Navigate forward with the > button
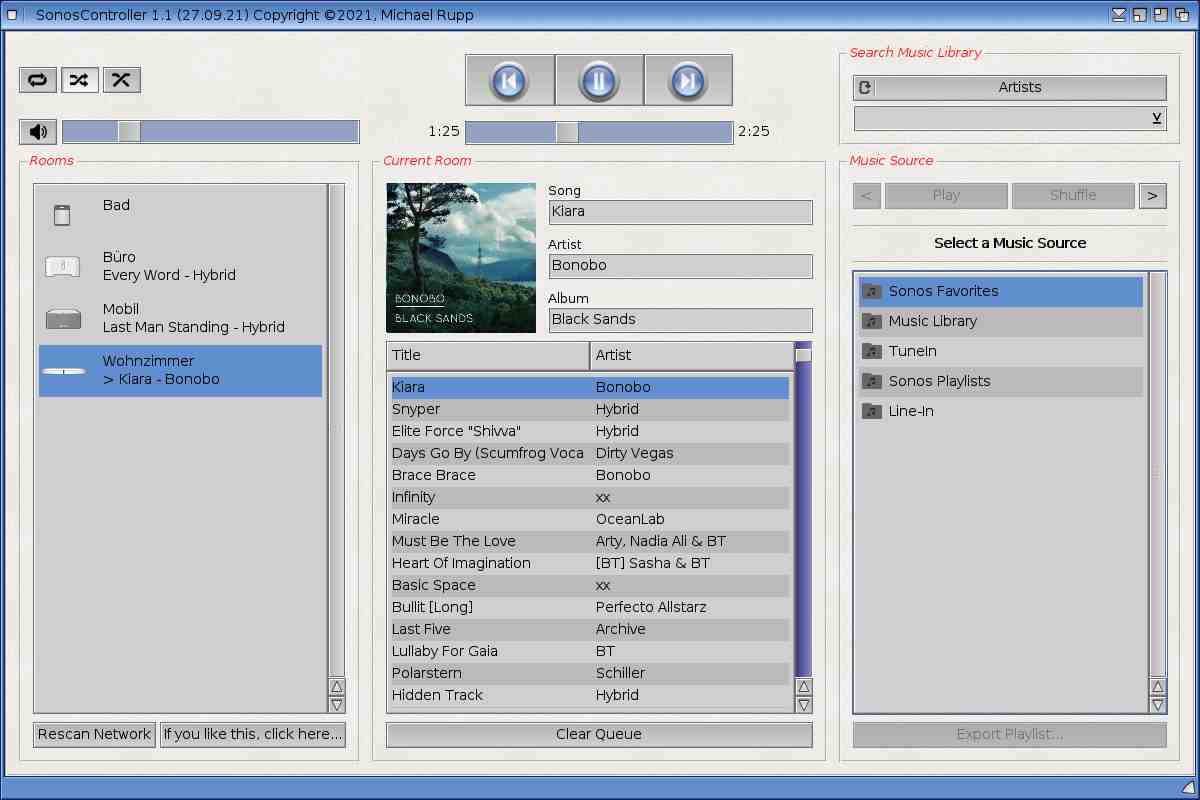Screen dimensions: 1200x800 1152,196
